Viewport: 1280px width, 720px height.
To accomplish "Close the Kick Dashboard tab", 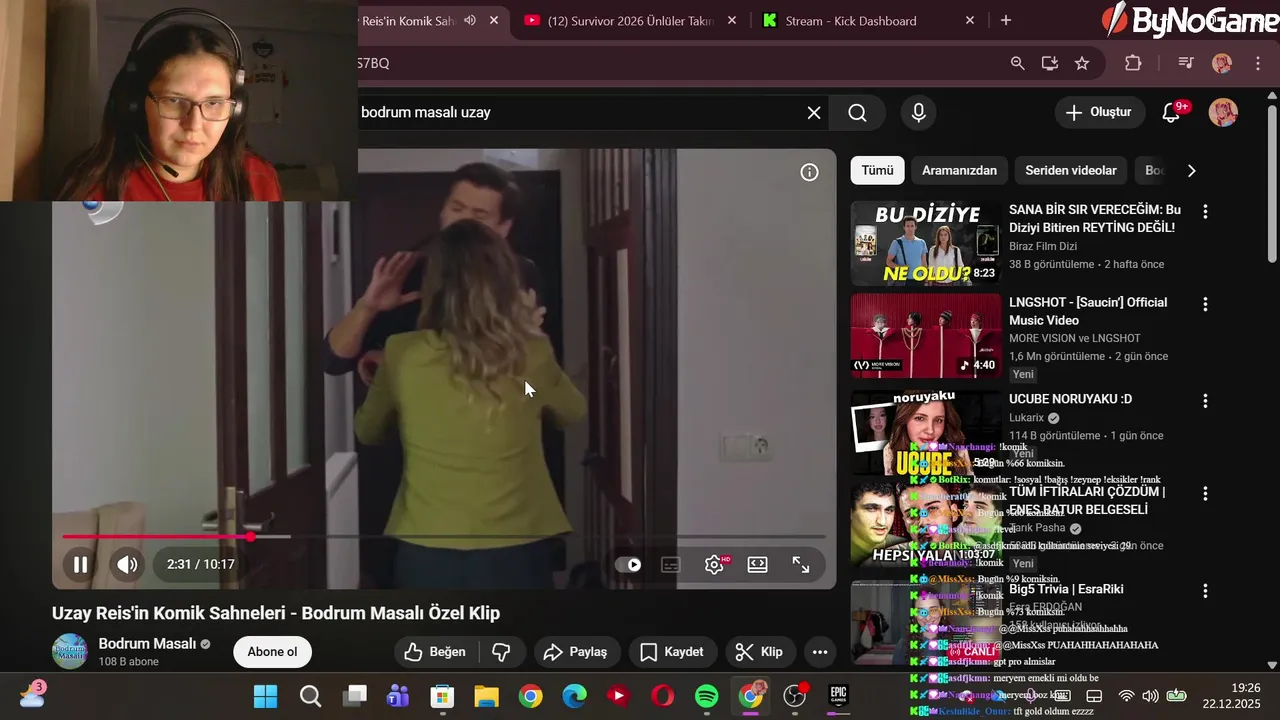I will (970, 20).
